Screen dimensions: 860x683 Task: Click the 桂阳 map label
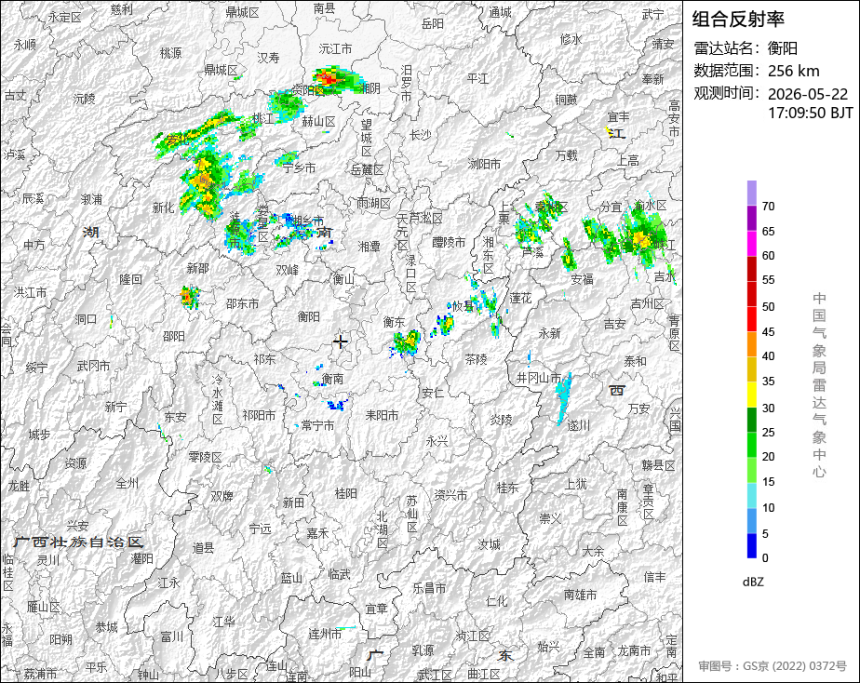pos(346,494)
